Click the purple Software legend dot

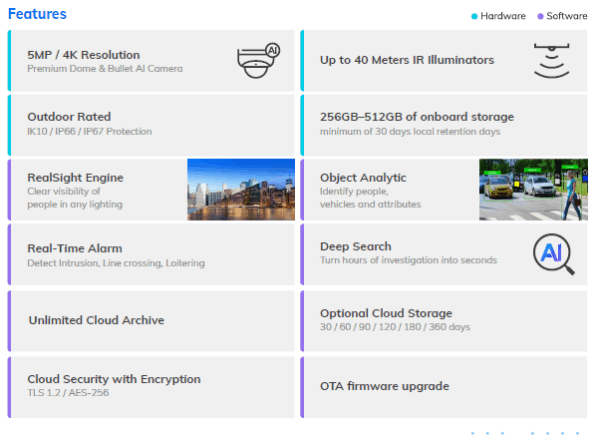pos(541,16)
